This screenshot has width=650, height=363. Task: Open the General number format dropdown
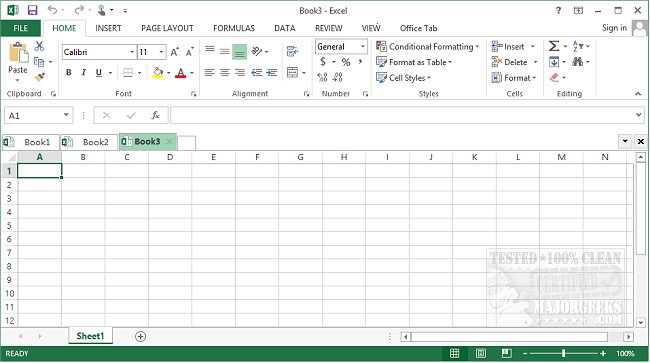pyautogui.click(x=362, y=46)
